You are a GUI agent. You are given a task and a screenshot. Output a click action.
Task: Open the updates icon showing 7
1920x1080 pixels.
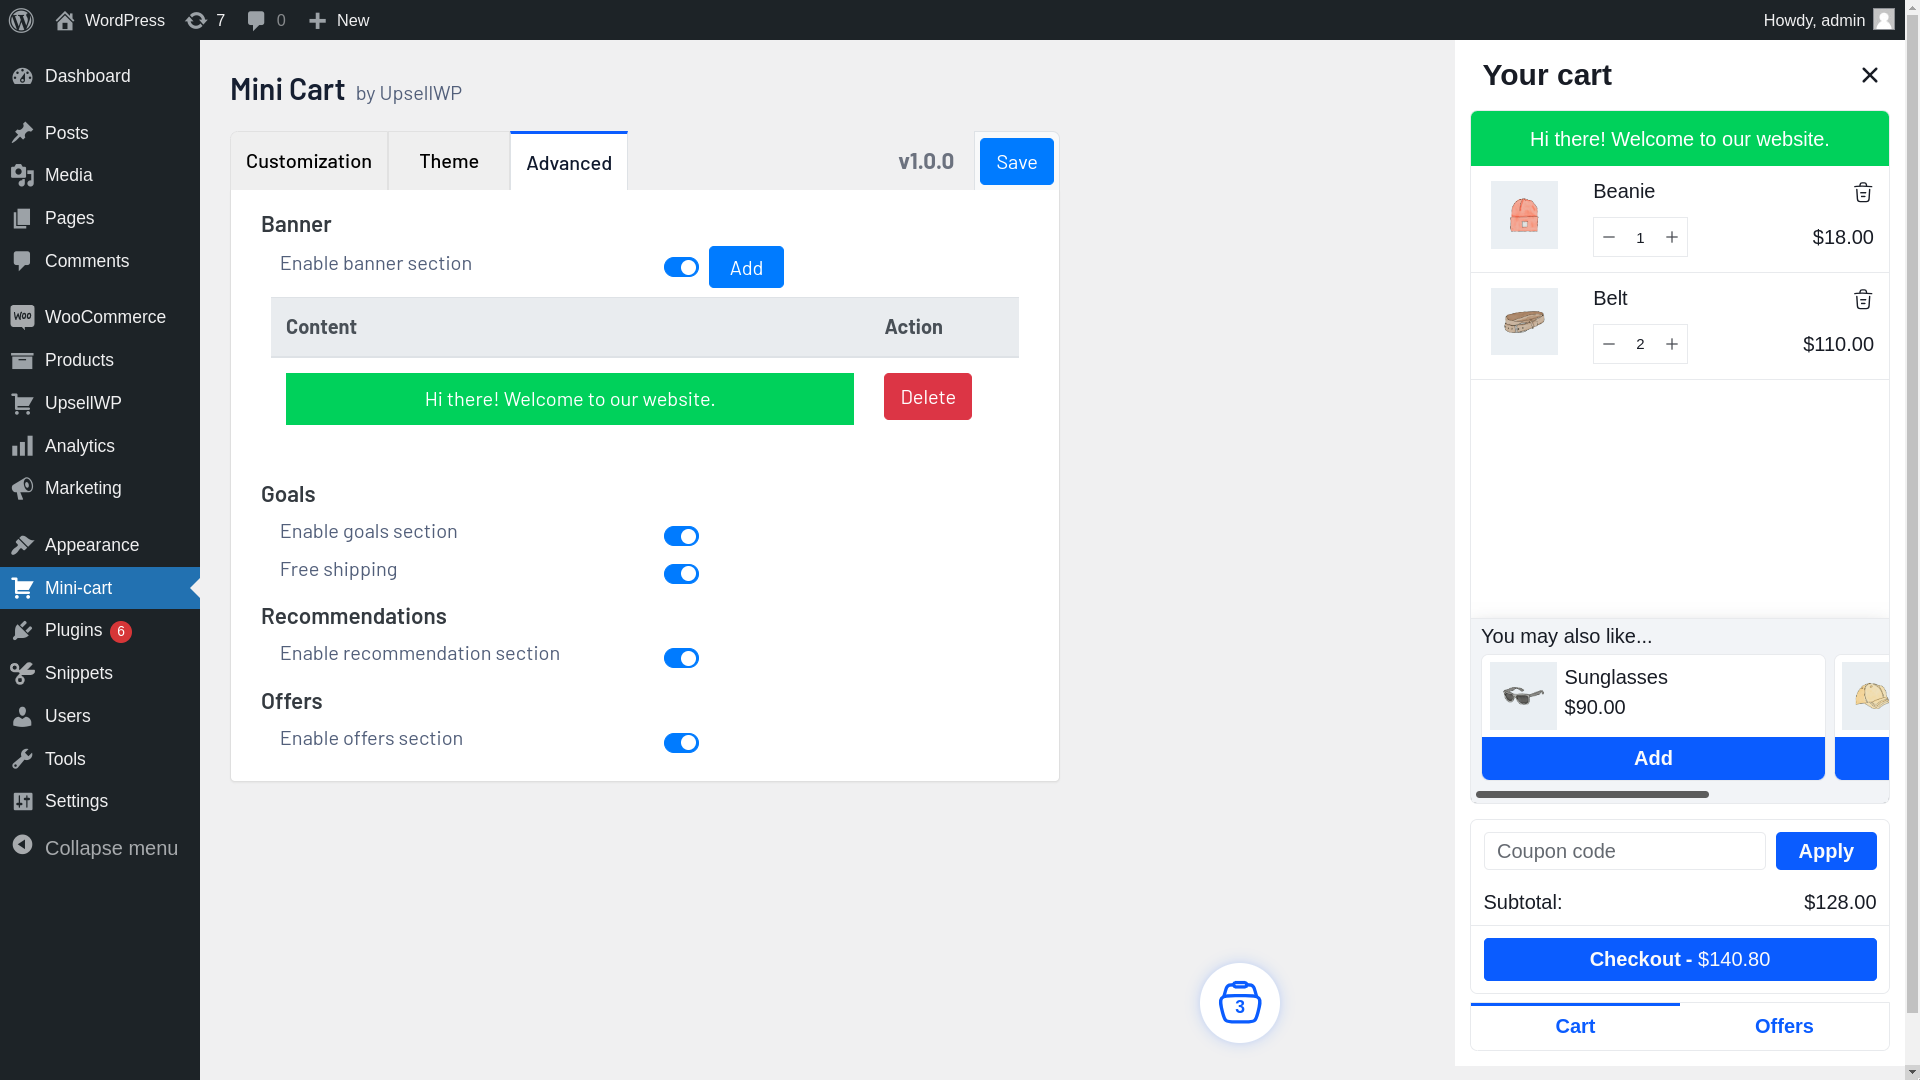[x=205, y=20]
